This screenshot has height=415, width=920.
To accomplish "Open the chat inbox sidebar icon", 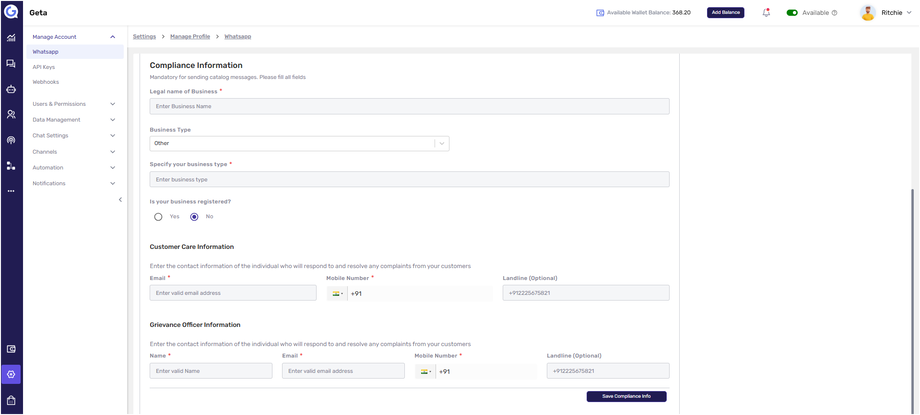I will coord(11,63).
